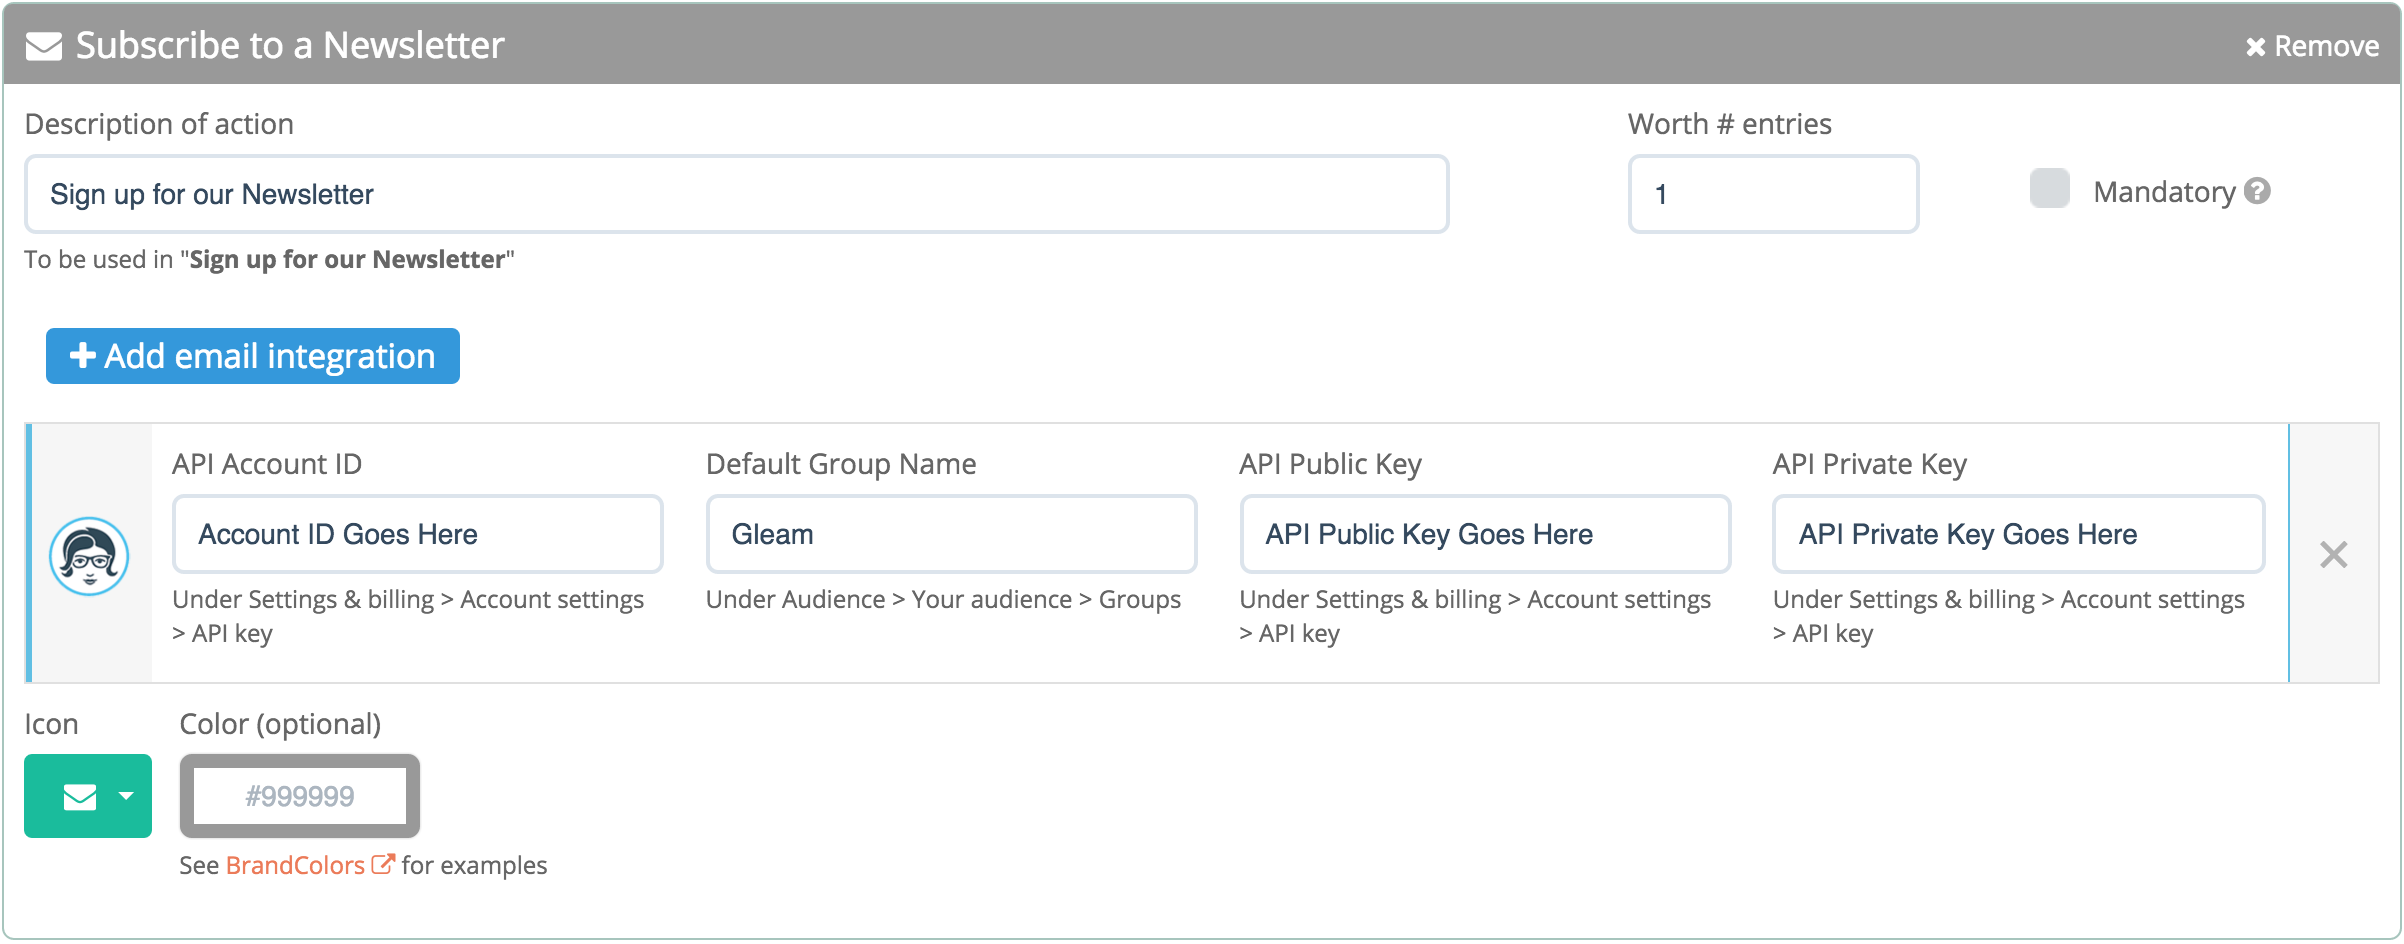The width and height of the screenshot is (2404, 944).
Task: Click the API Public Key field
Action: coord(1485,534)
